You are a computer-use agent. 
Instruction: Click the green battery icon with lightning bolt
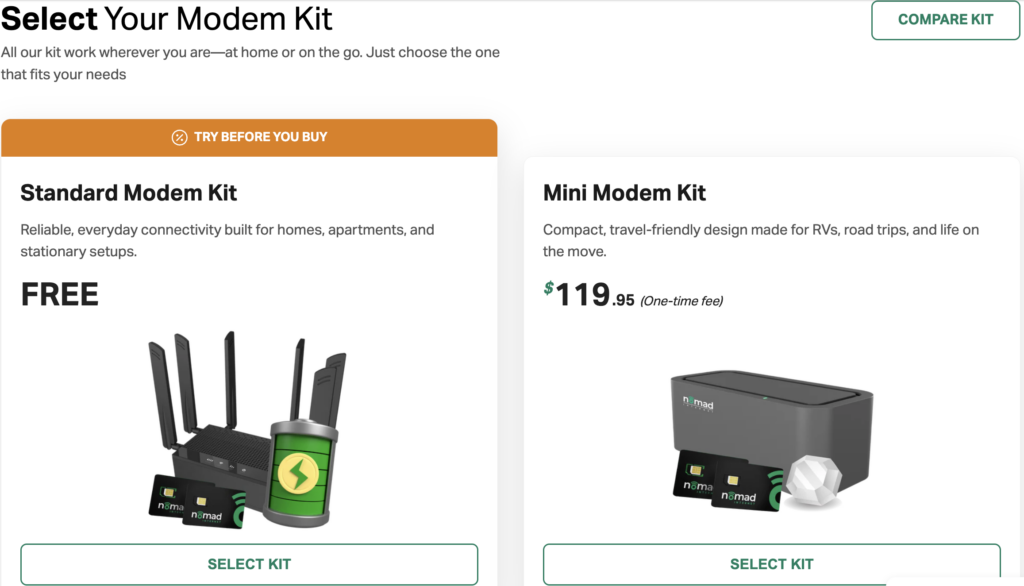304,474
